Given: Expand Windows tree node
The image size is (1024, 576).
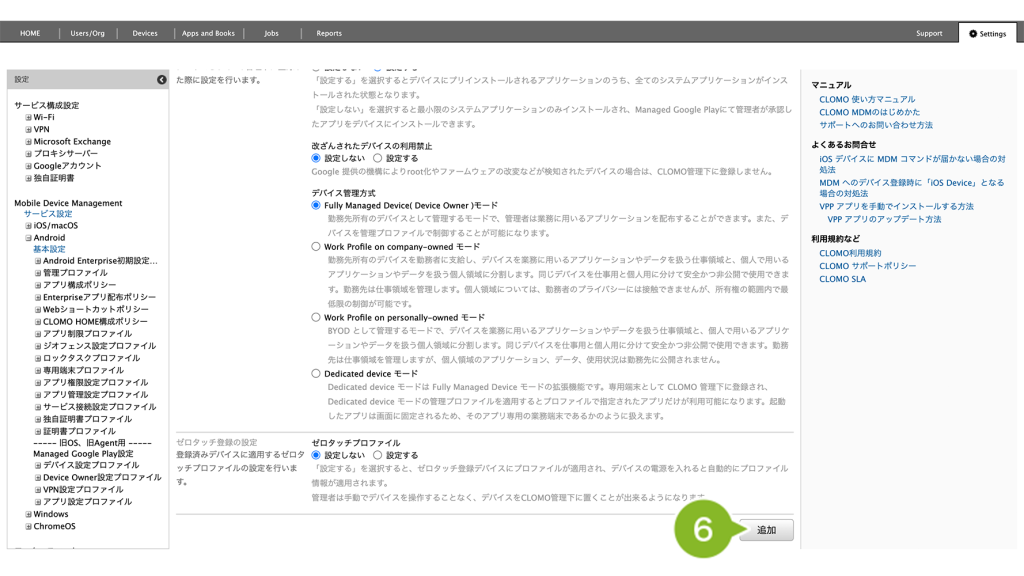Looking at the screenshot, I should [x=28, y=515].
